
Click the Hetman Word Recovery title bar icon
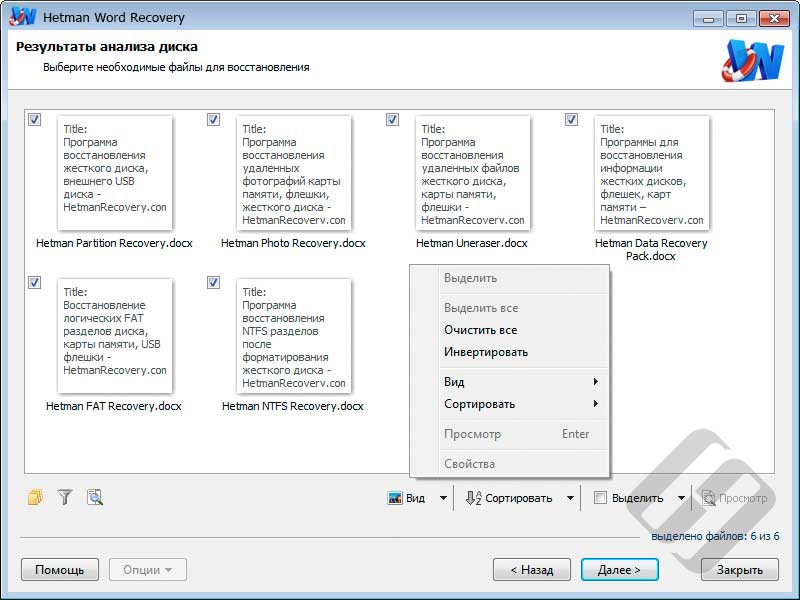(22, 16)
